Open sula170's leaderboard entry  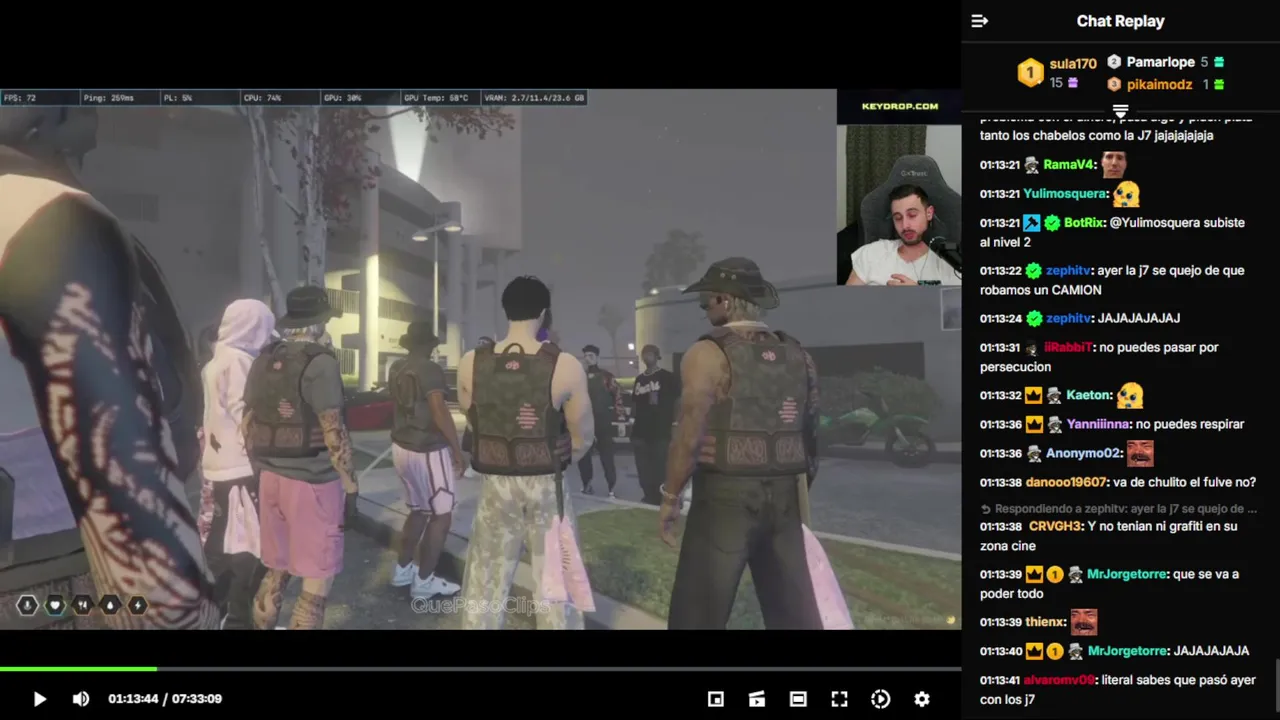[x=1073, y=64]
